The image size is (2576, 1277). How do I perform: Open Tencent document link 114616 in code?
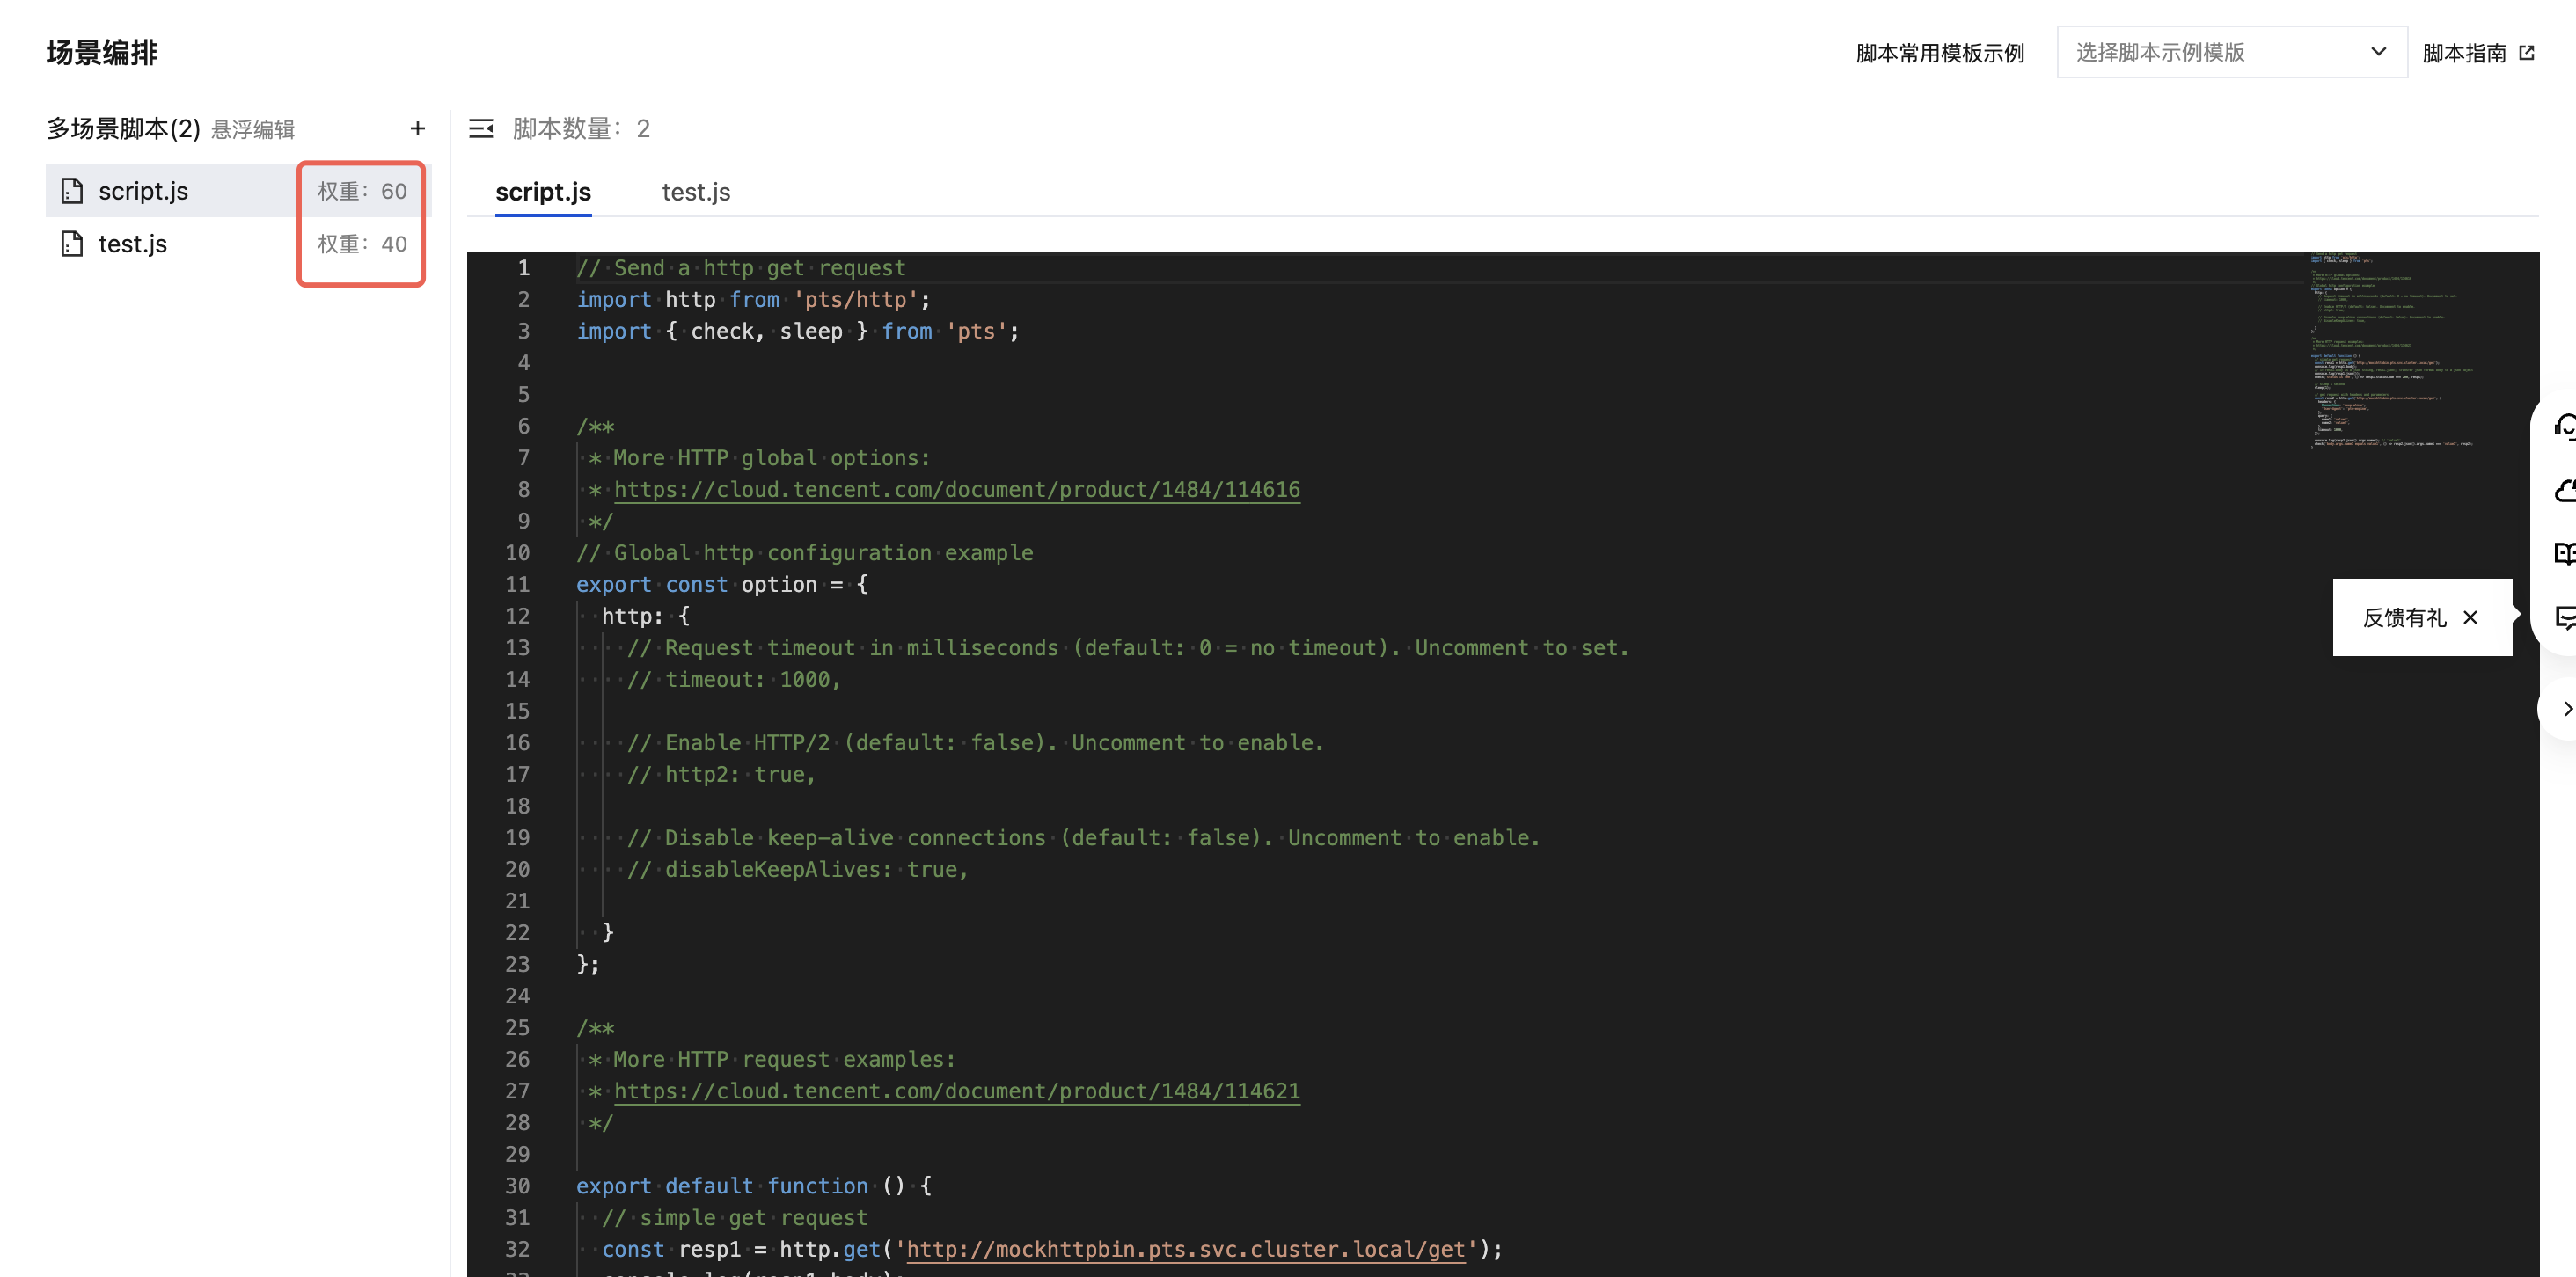point(957,489)
